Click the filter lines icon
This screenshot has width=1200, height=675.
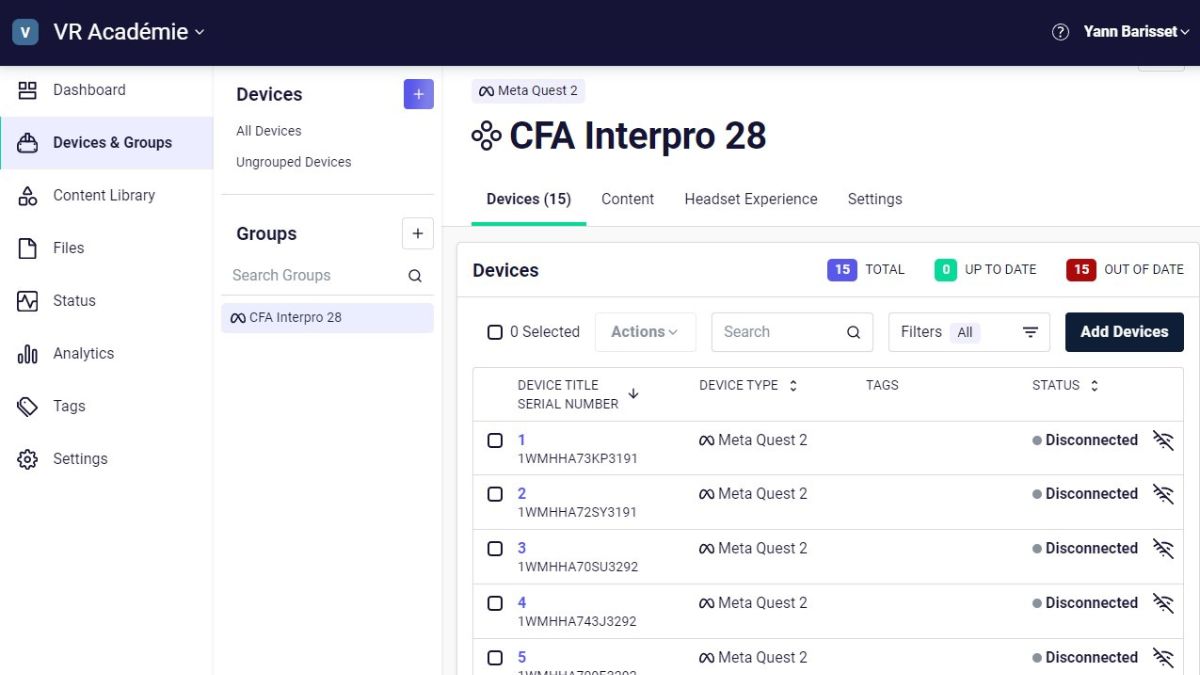click(x=1030, y=332)
